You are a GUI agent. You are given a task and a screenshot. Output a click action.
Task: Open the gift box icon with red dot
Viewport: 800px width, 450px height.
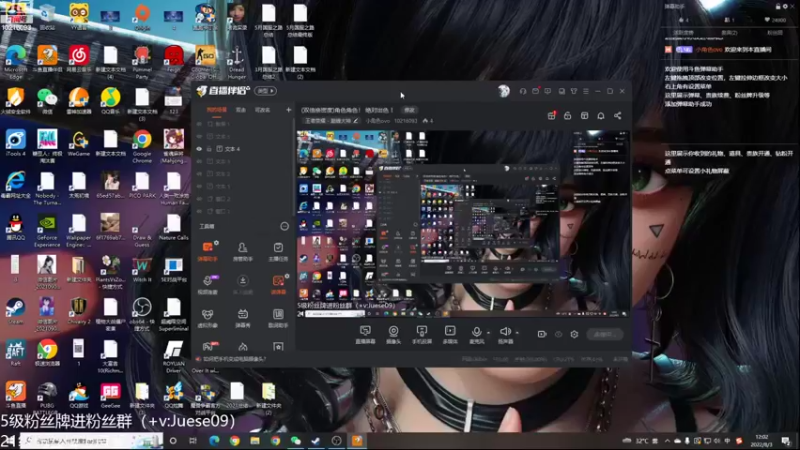(x=552, y=115)
